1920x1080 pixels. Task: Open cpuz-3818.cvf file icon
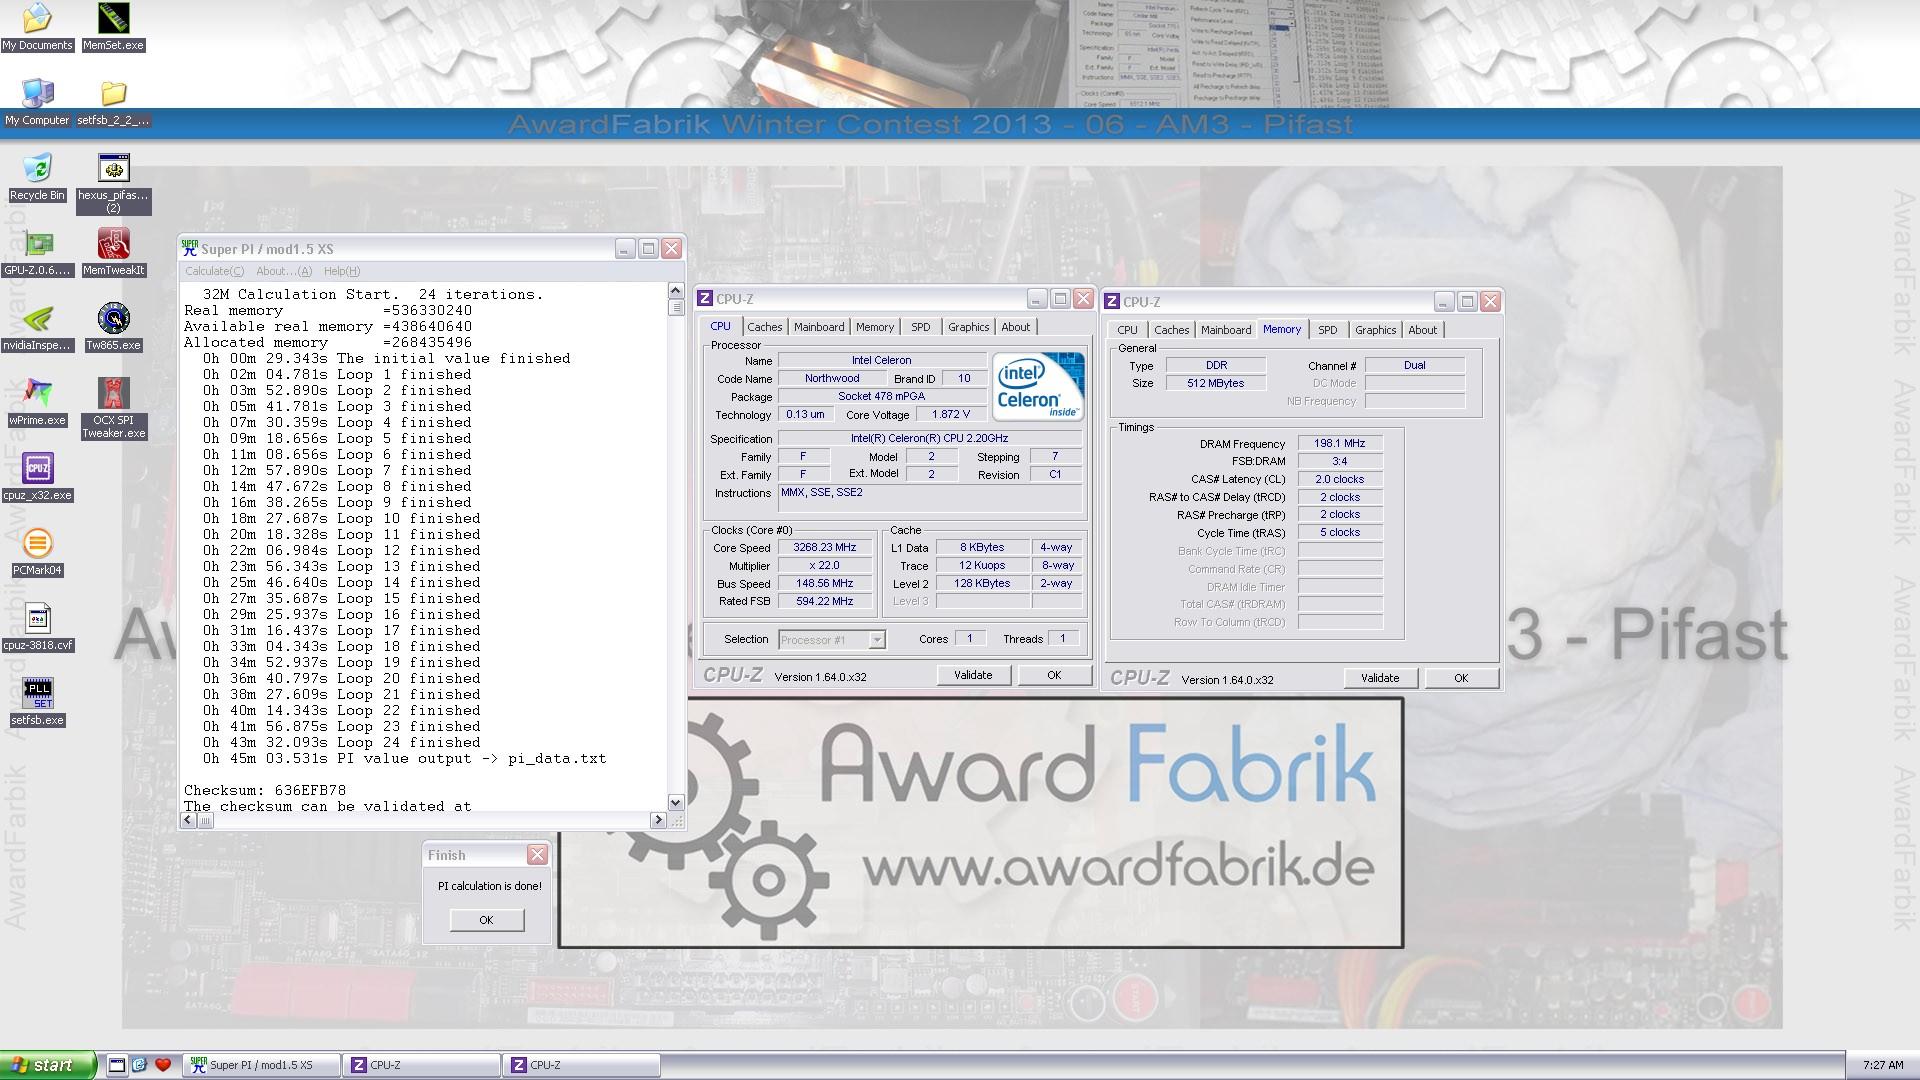[37, 627]
